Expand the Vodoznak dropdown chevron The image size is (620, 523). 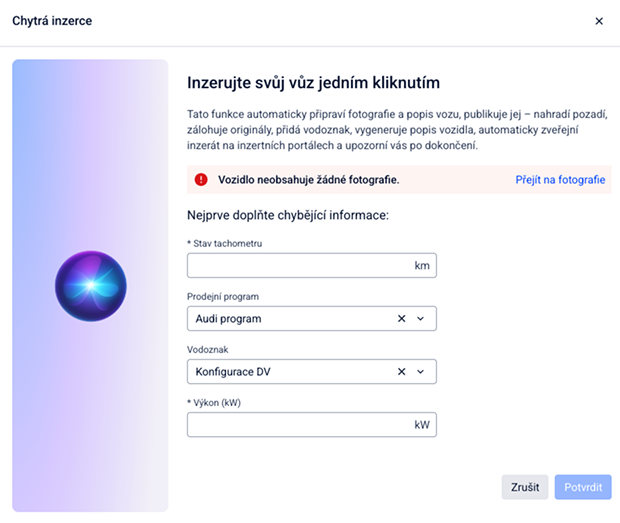tap(421, 372)
